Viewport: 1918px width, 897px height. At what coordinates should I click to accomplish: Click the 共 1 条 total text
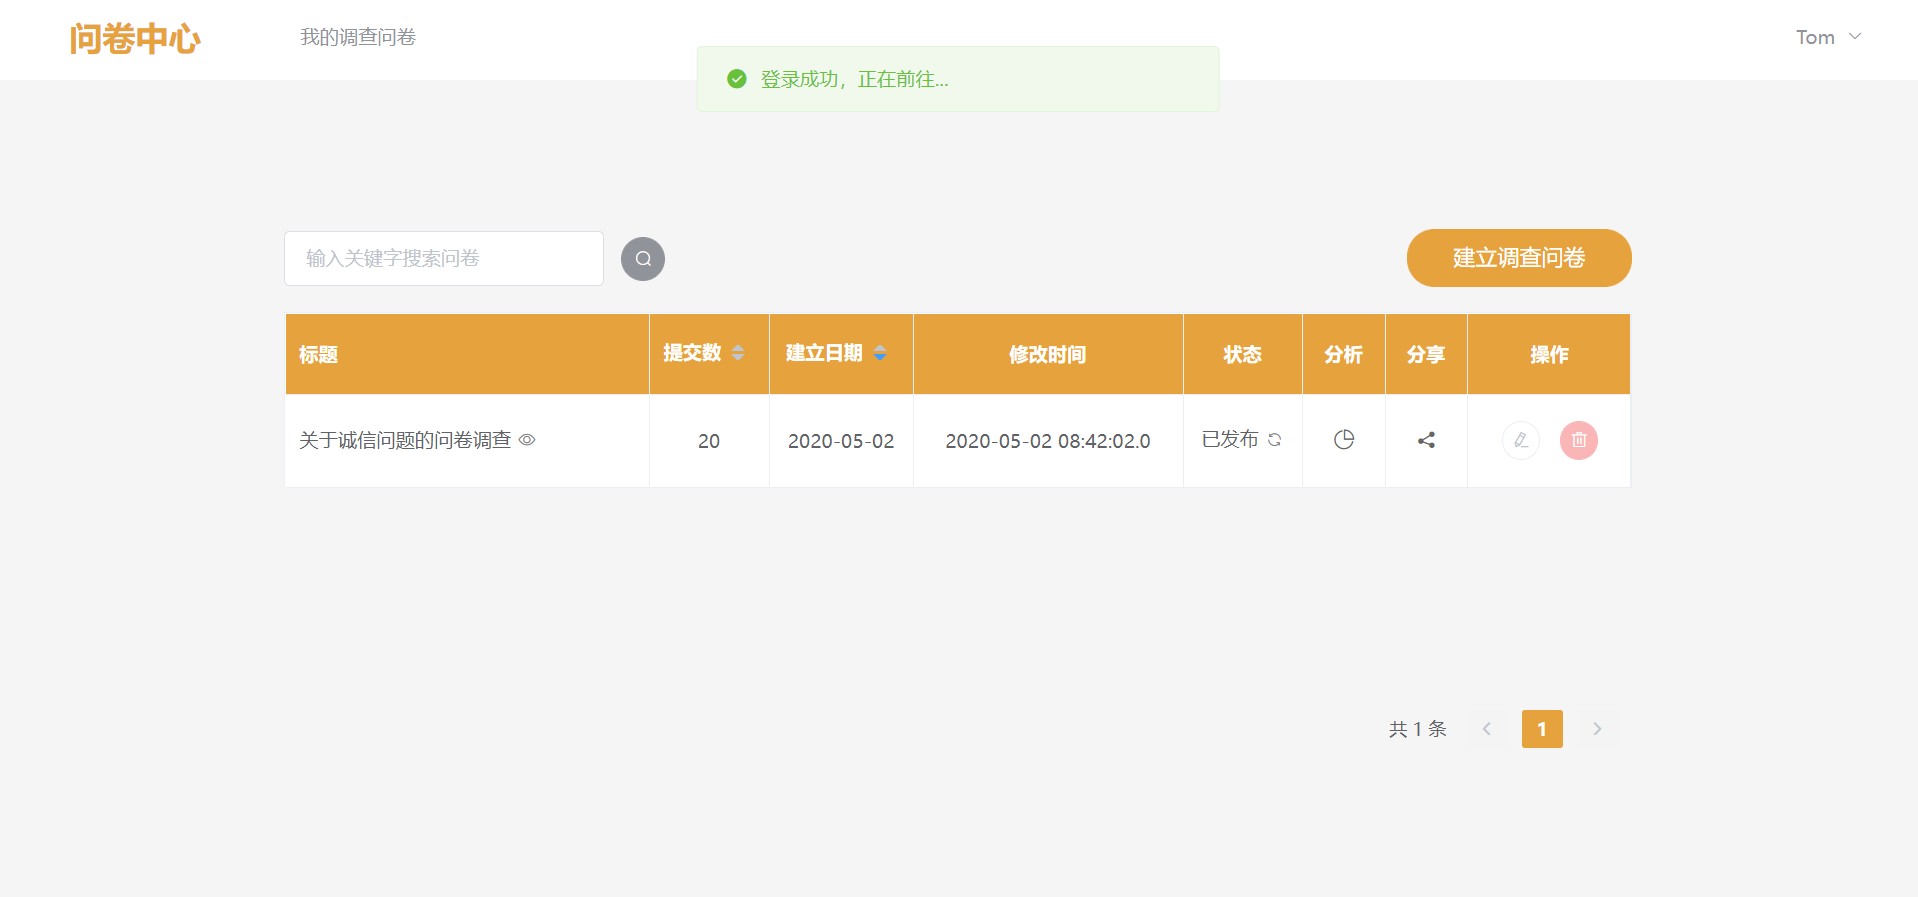[x=1418, y=729]
